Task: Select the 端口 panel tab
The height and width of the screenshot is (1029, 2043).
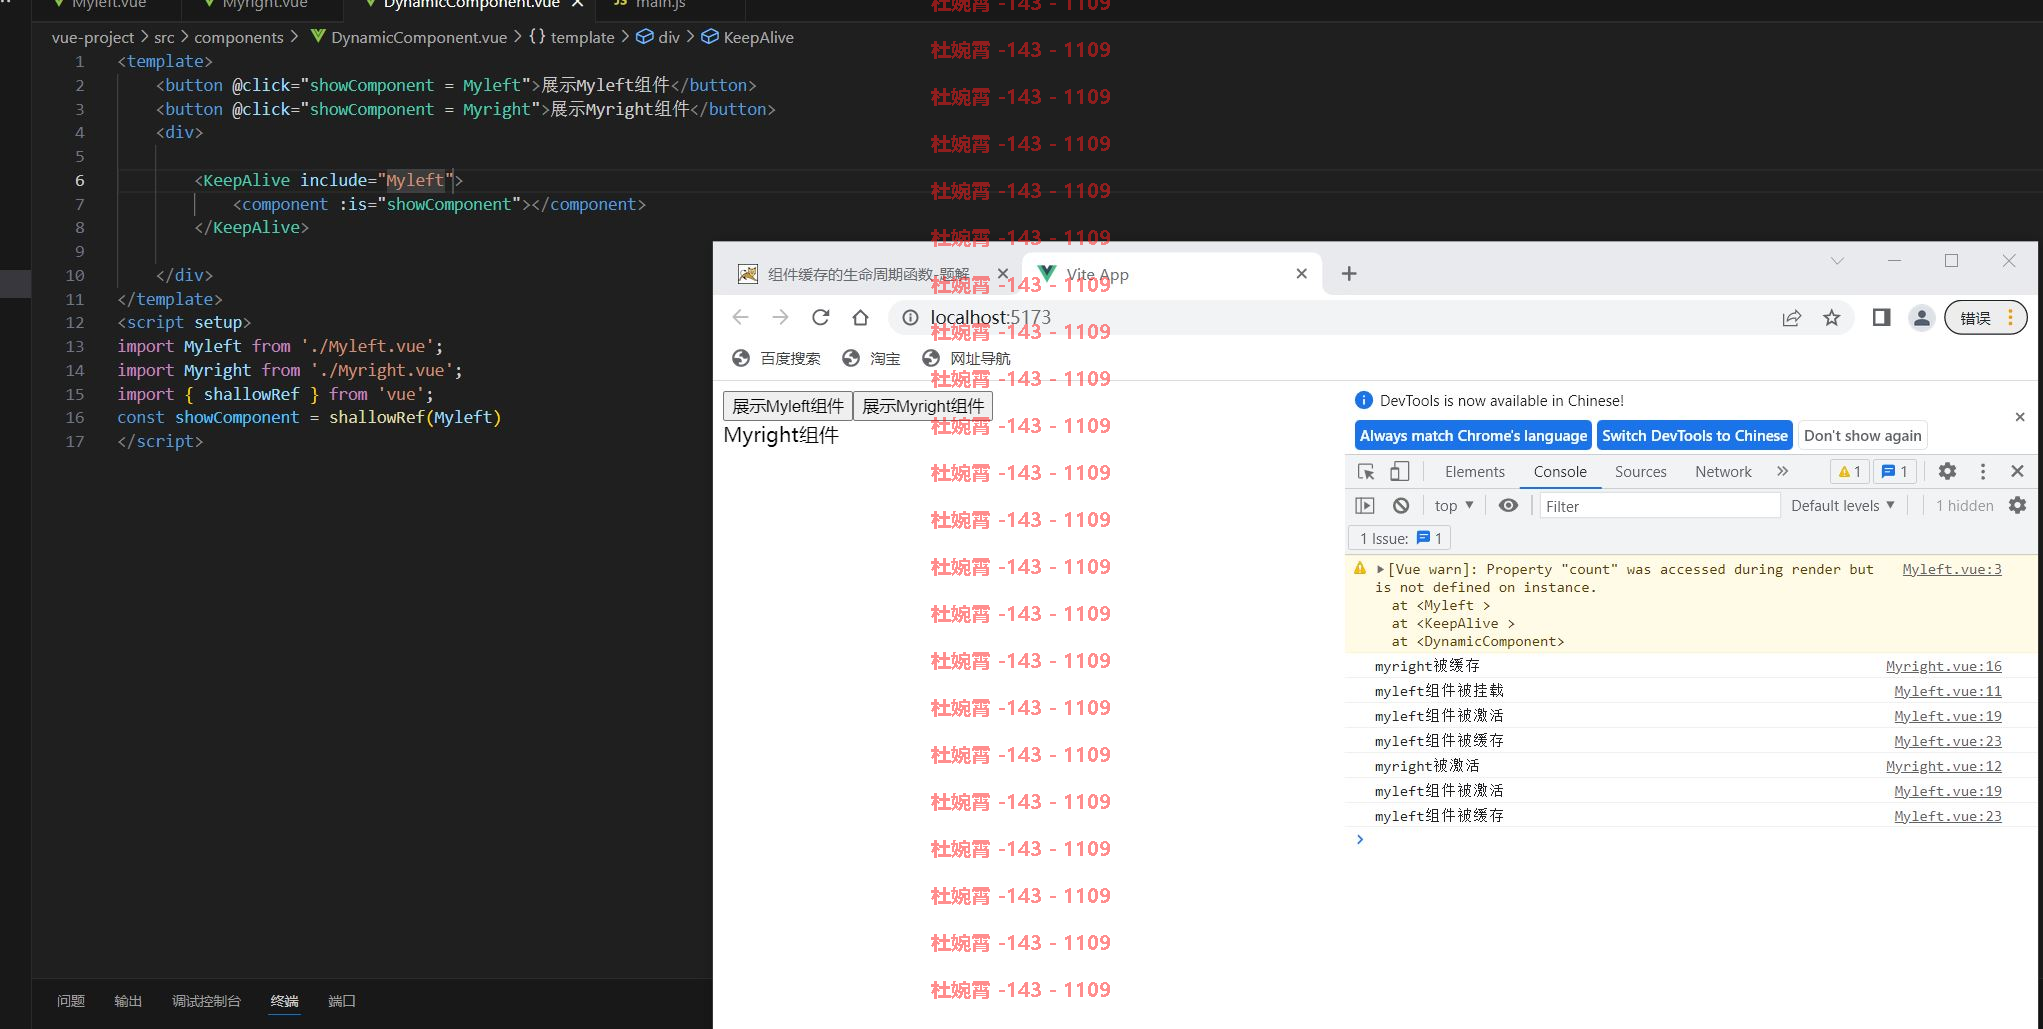Action: [x=342, y=1001]
